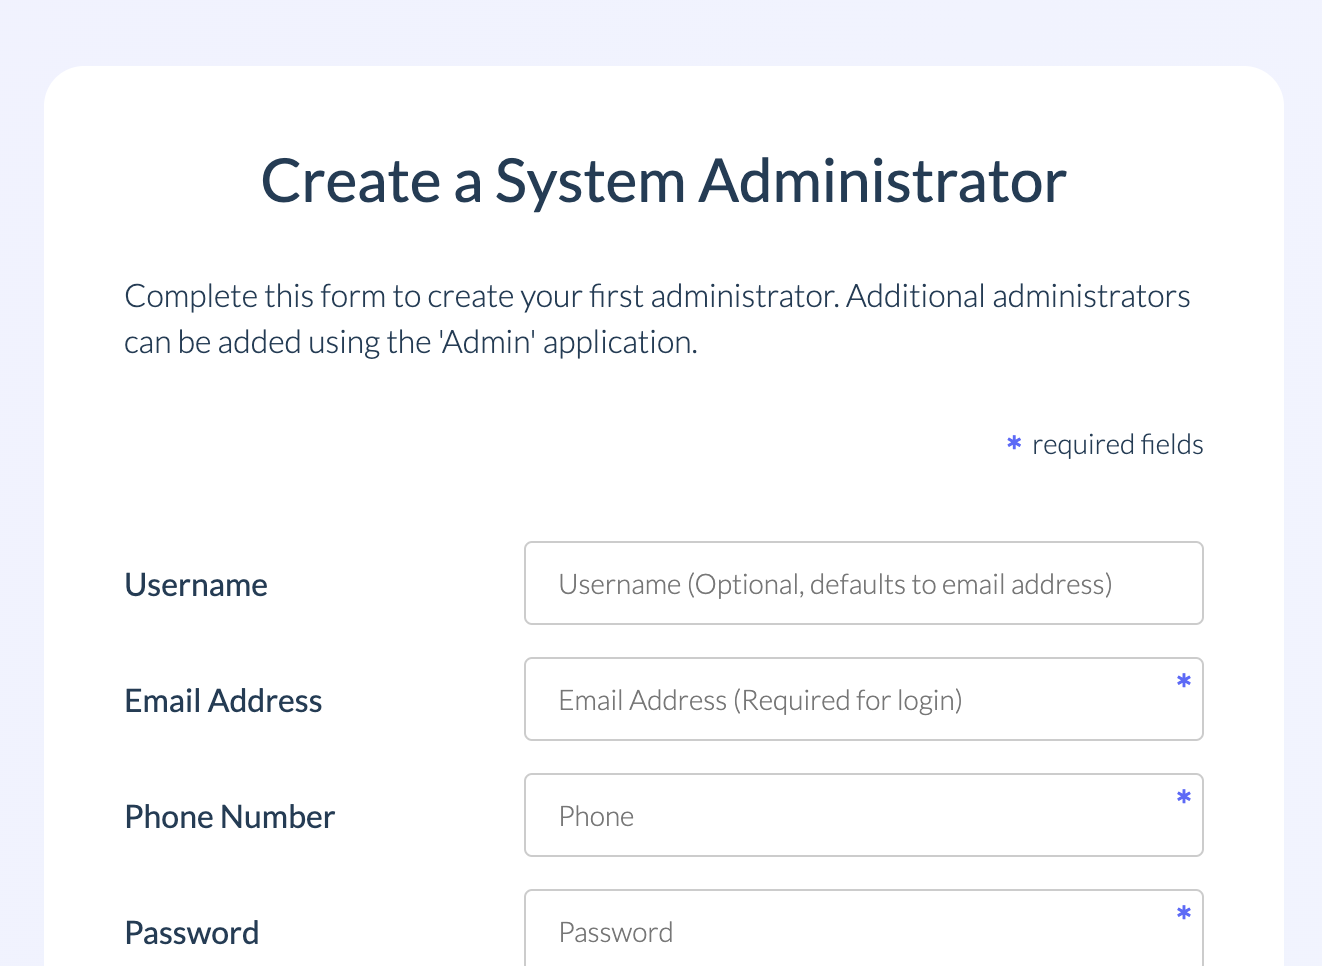Click the asterisk in the Phone field
Image resolution: width=1322 pixels, height=966 pixels.
[x=1183, y=797]
